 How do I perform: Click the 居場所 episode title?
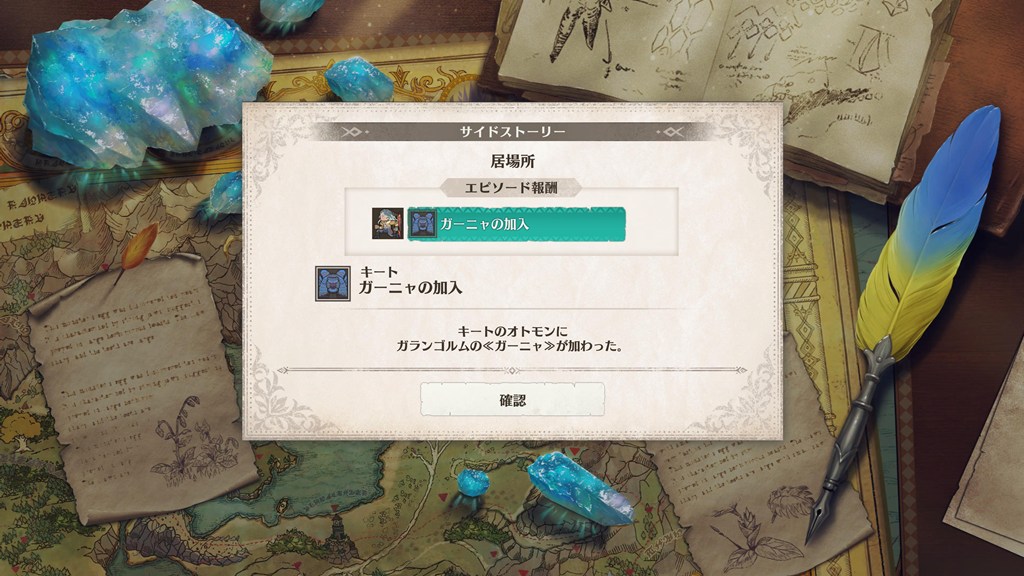coord(513,161)
